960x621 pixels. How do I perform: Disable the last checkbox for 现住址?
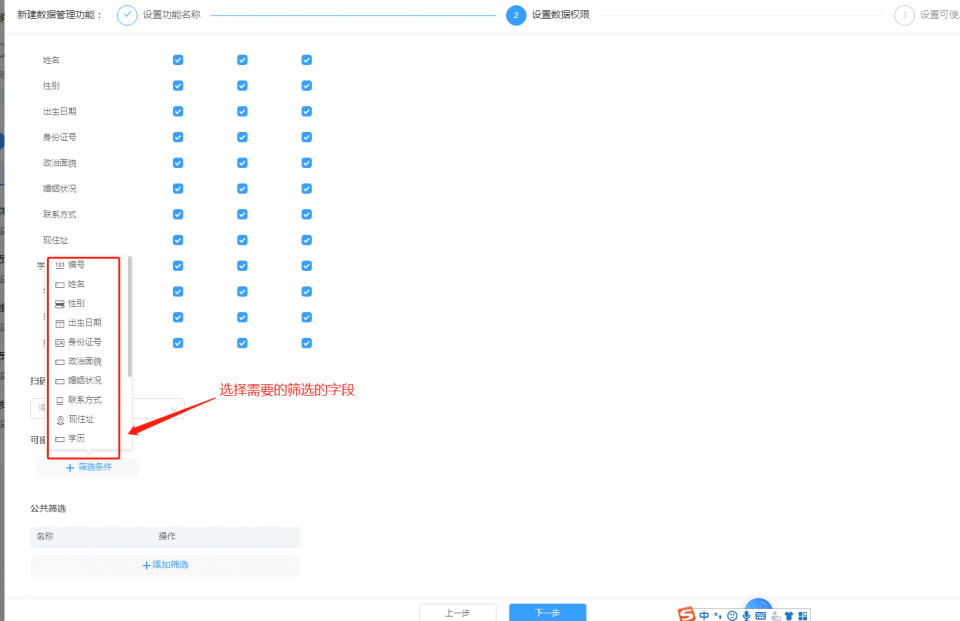pos(307,240)
